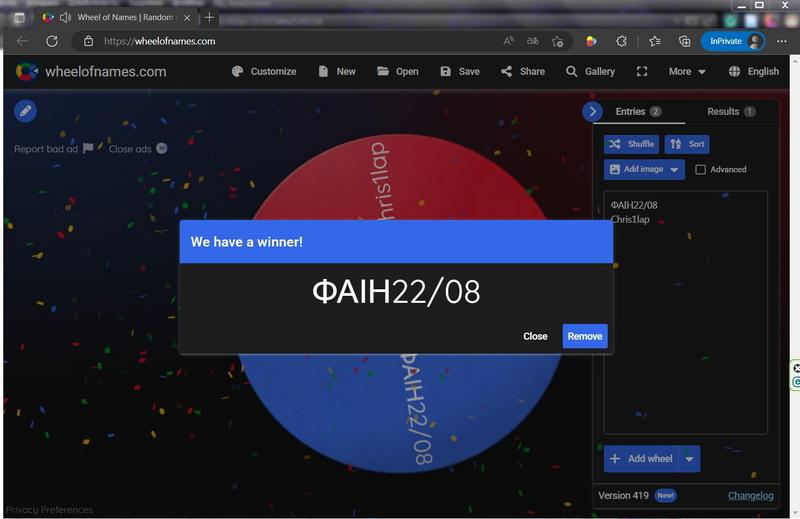
Task: Click the blue pencil edit icon
Action: pos(26,111)
